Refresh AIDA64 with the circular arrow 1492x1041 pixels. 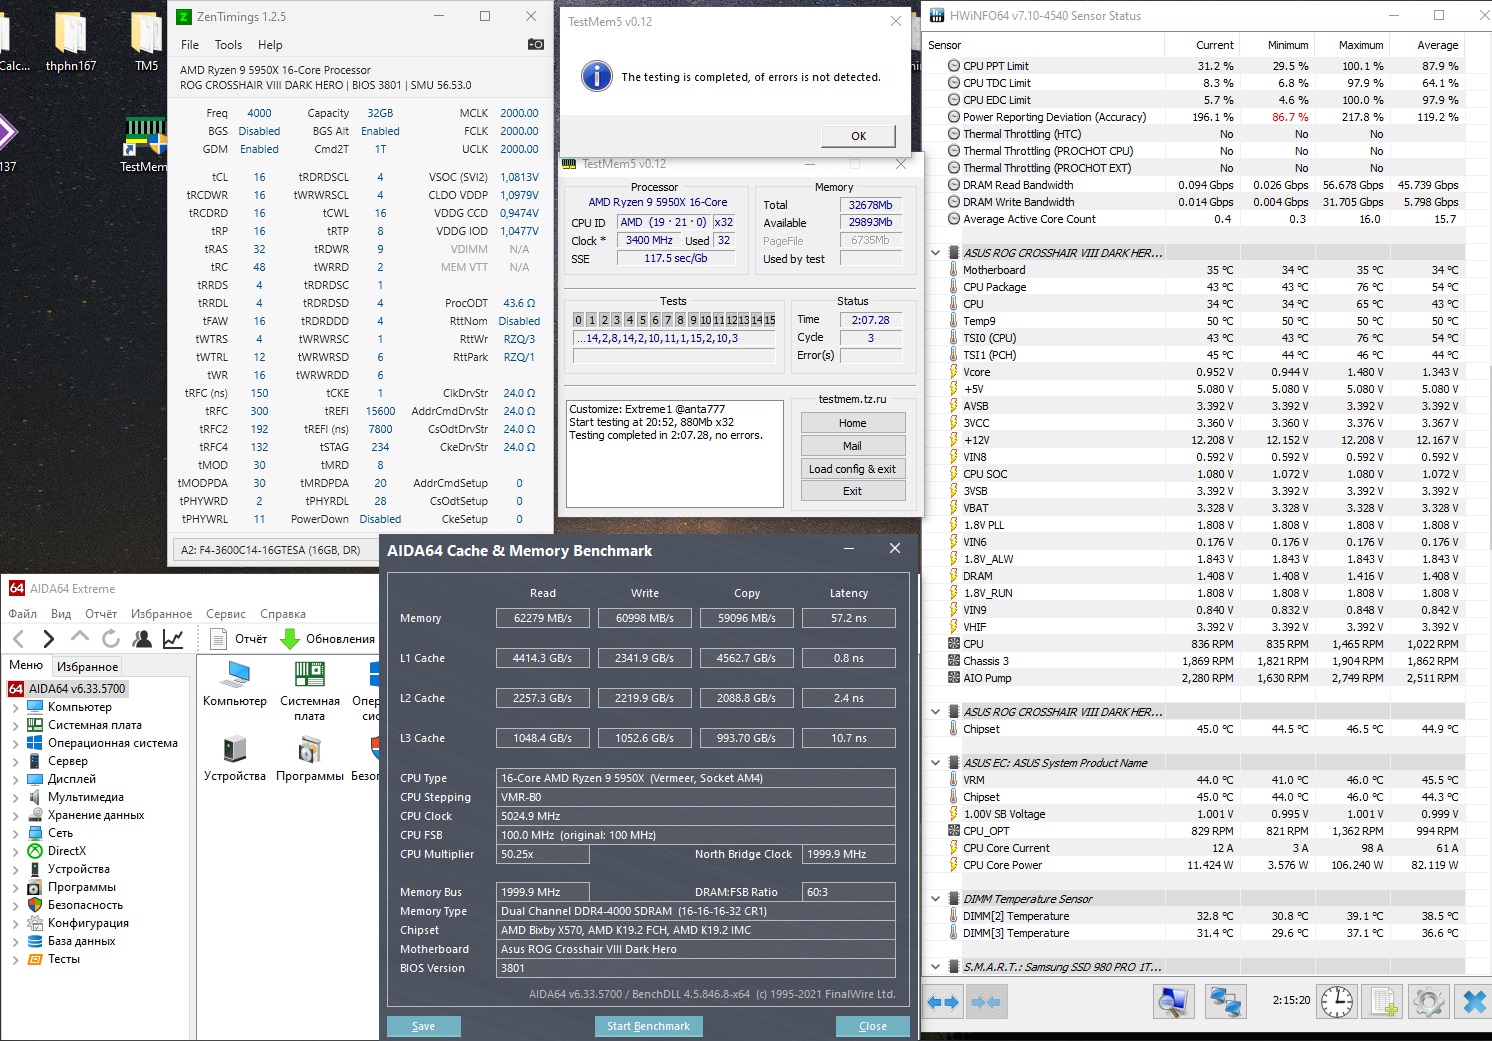click(x=110, y=638)
